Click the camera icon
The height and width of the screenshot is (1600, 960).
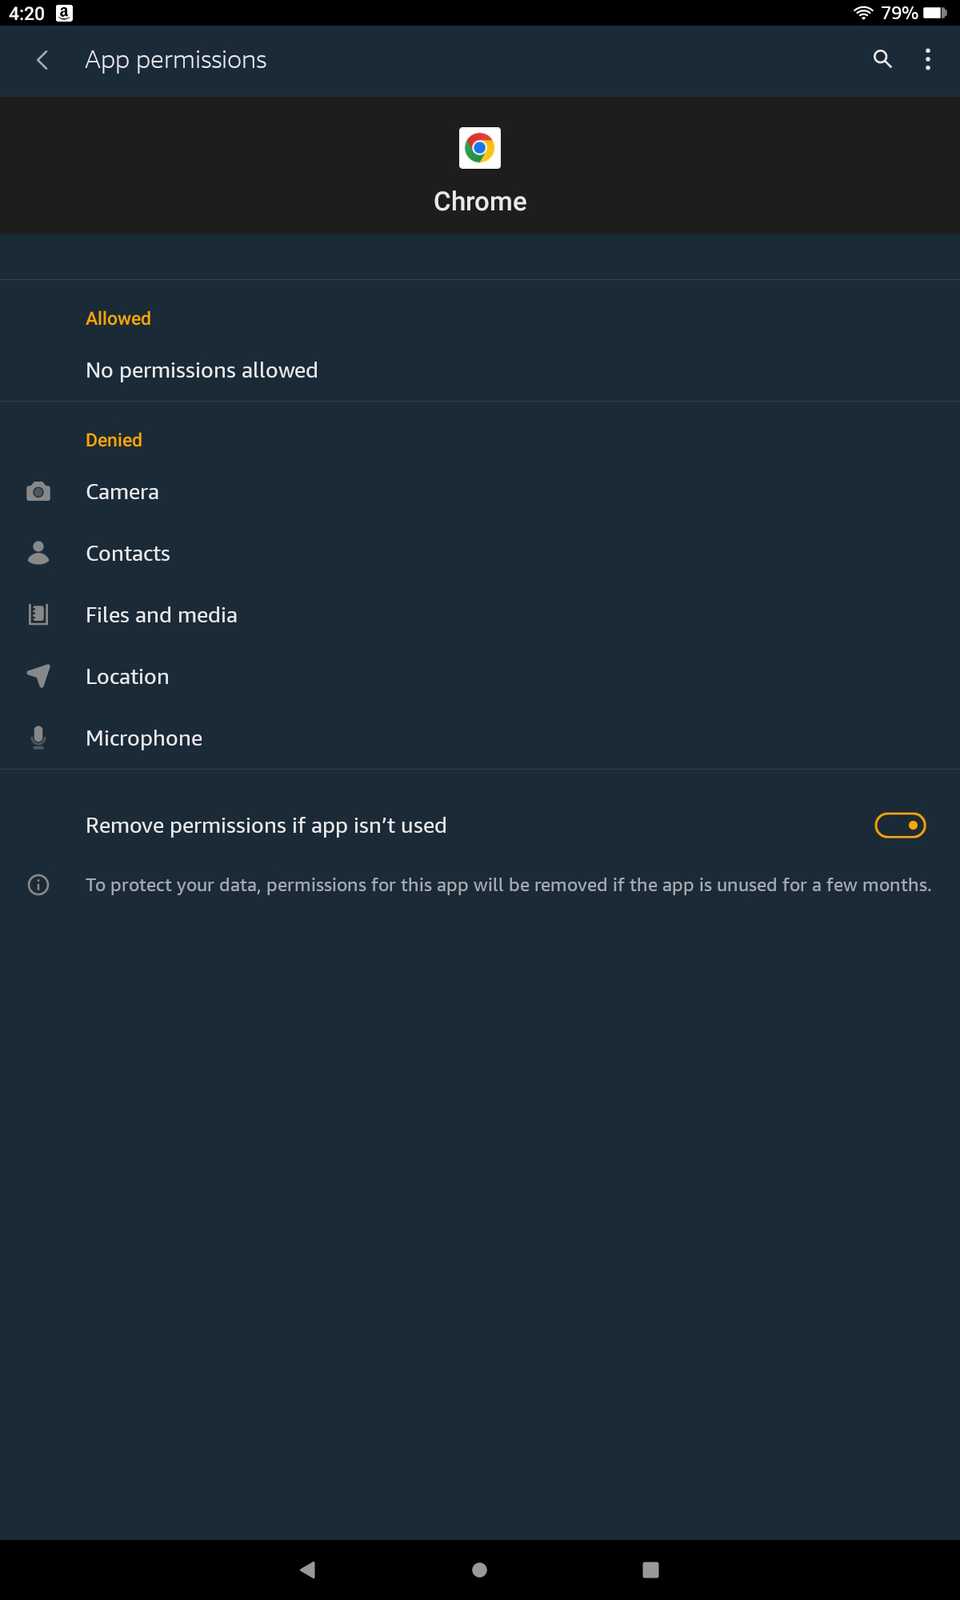click(38, 492)
